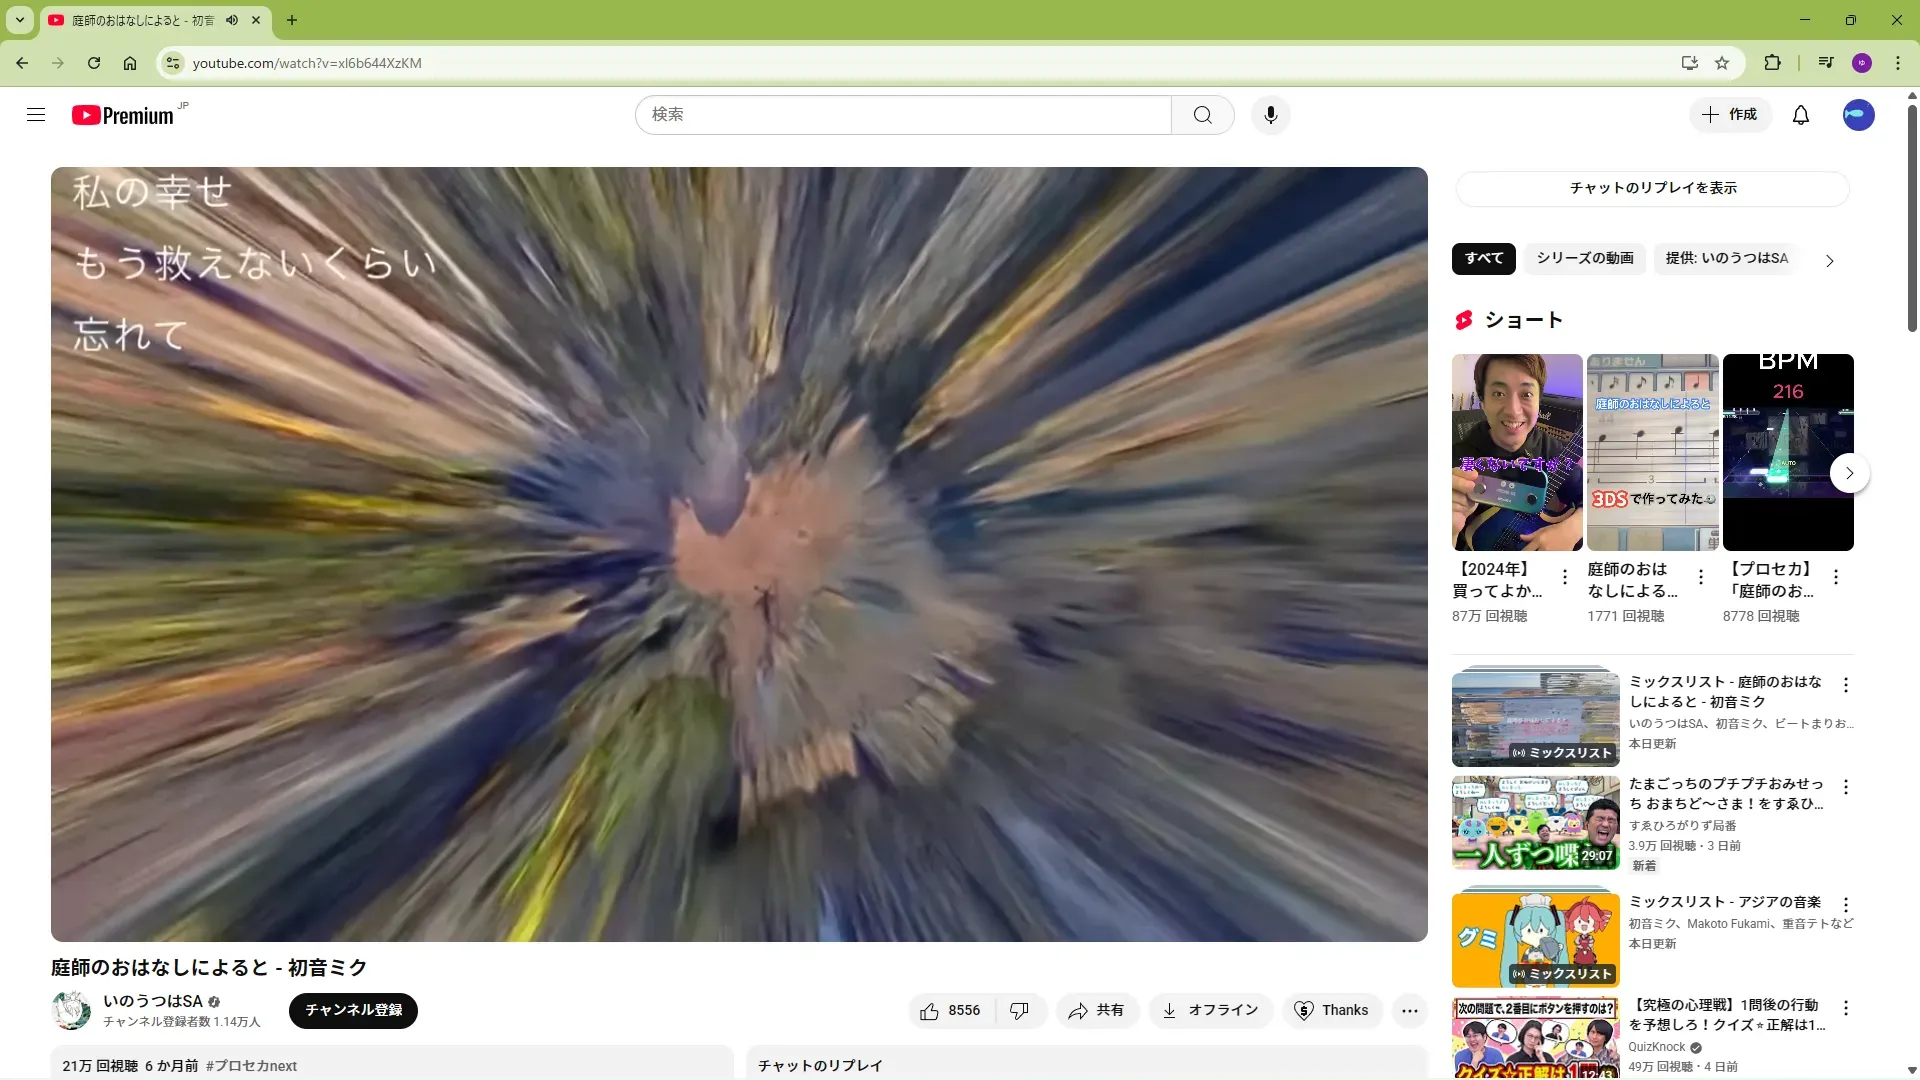Open the notifications bell
1920x1080 pixels.
point(1800,115)
